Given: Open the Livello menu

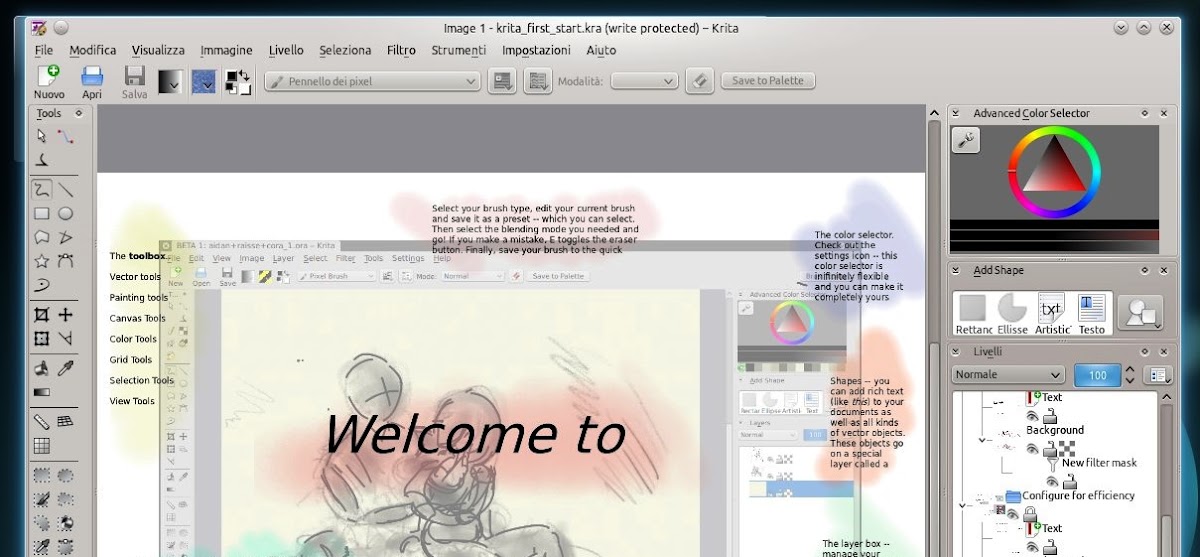Looking at the screenshot, I should click(286, 50).
